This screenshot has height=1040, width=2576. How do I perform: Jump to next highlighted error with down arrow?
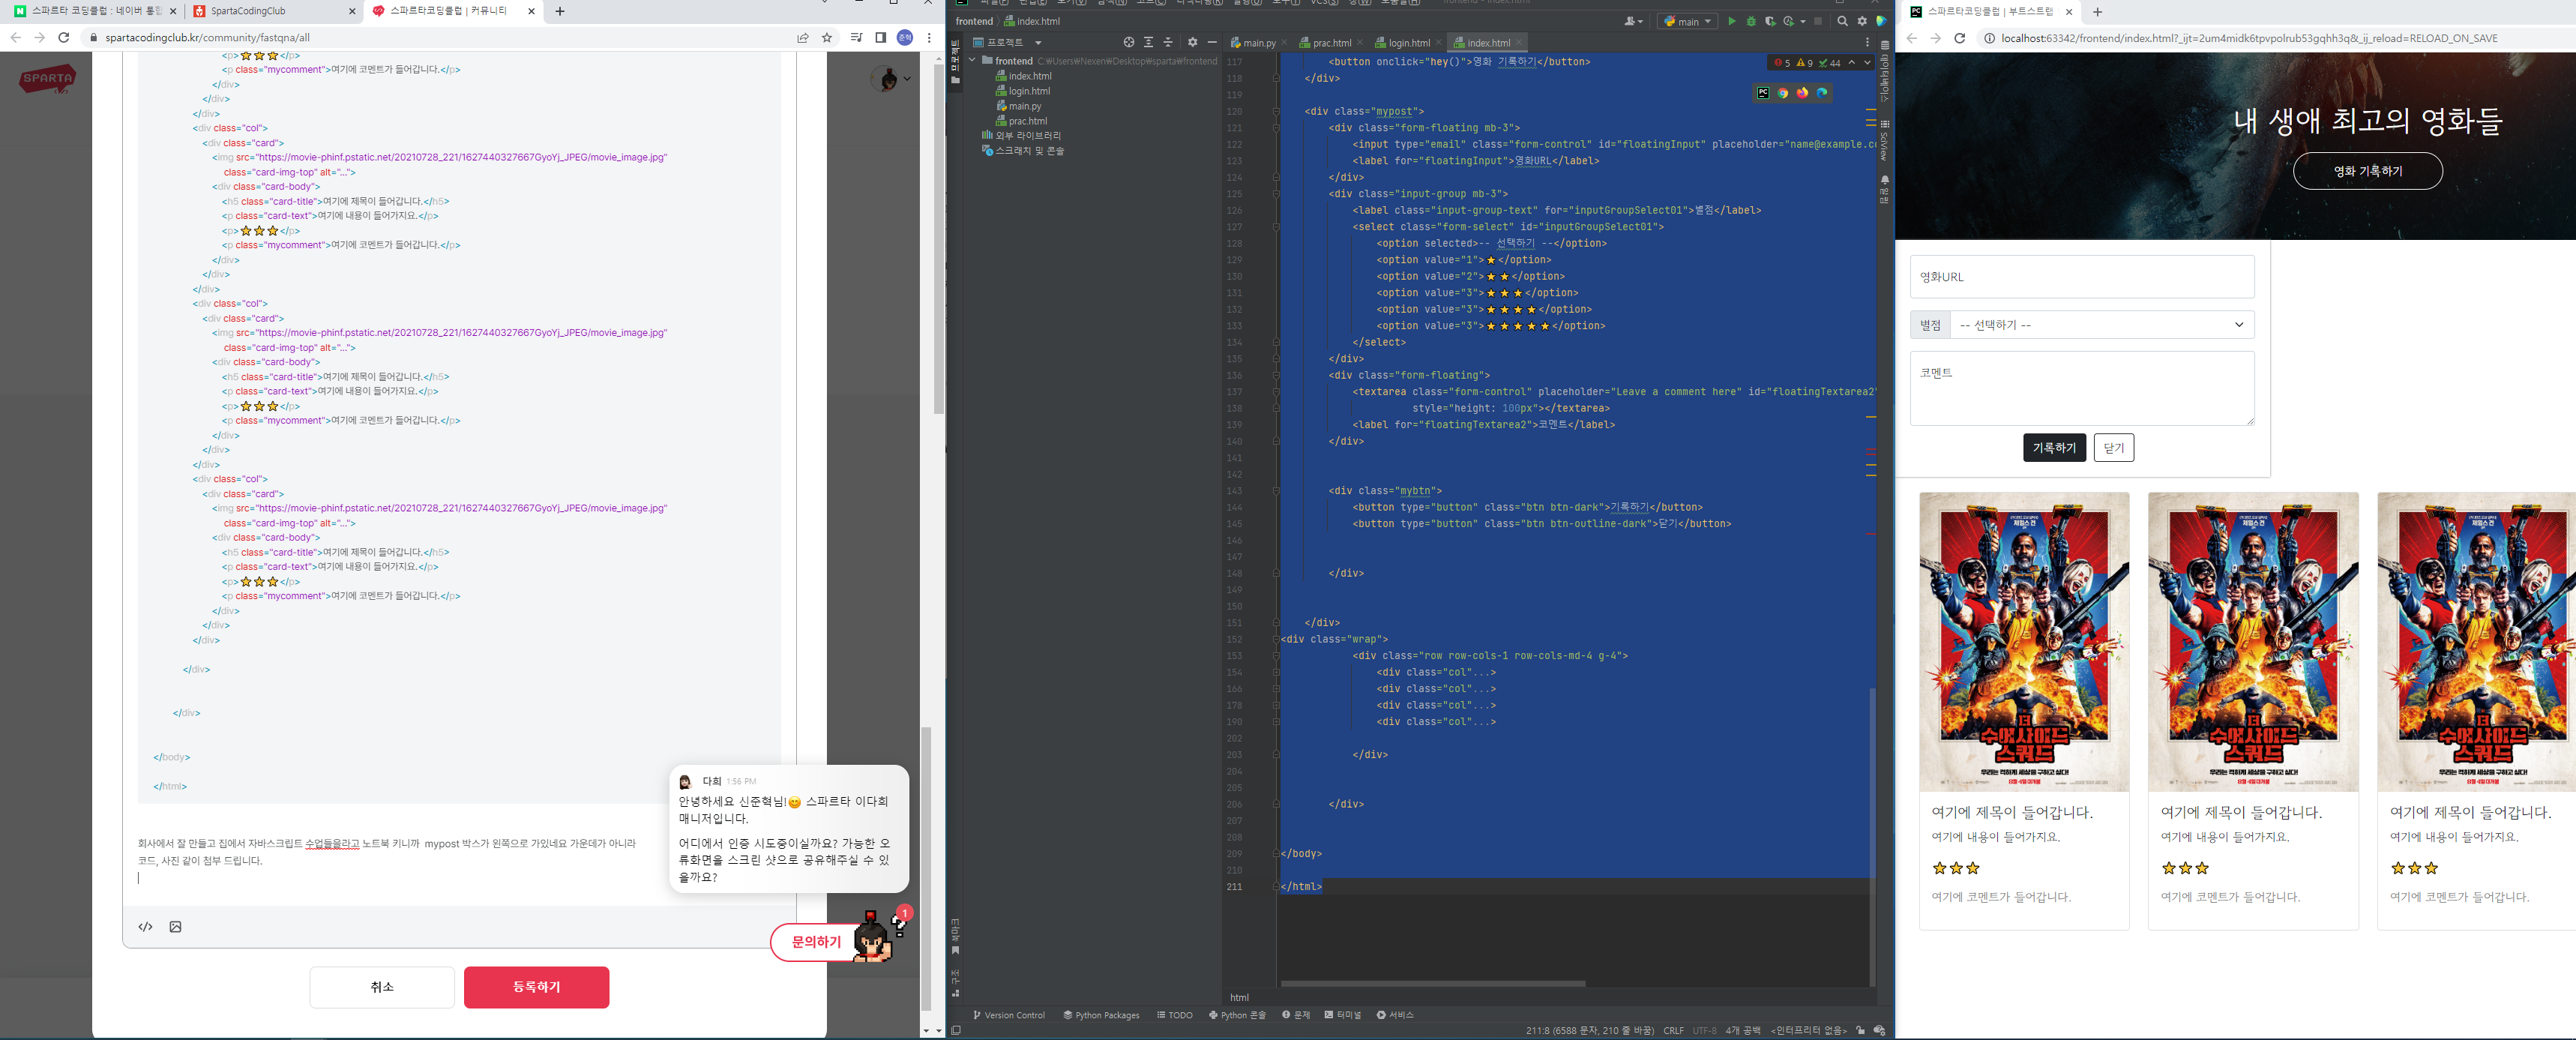(1867, 62)
